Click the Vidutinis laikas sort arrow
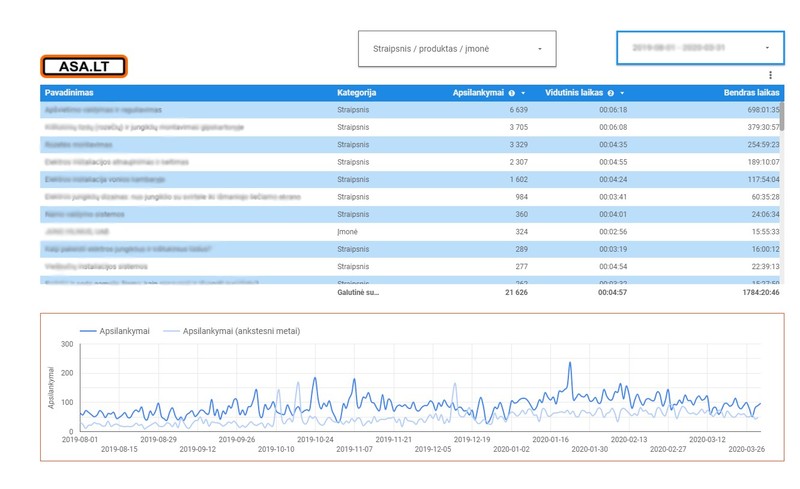The image size is (800, 489). 622,93
